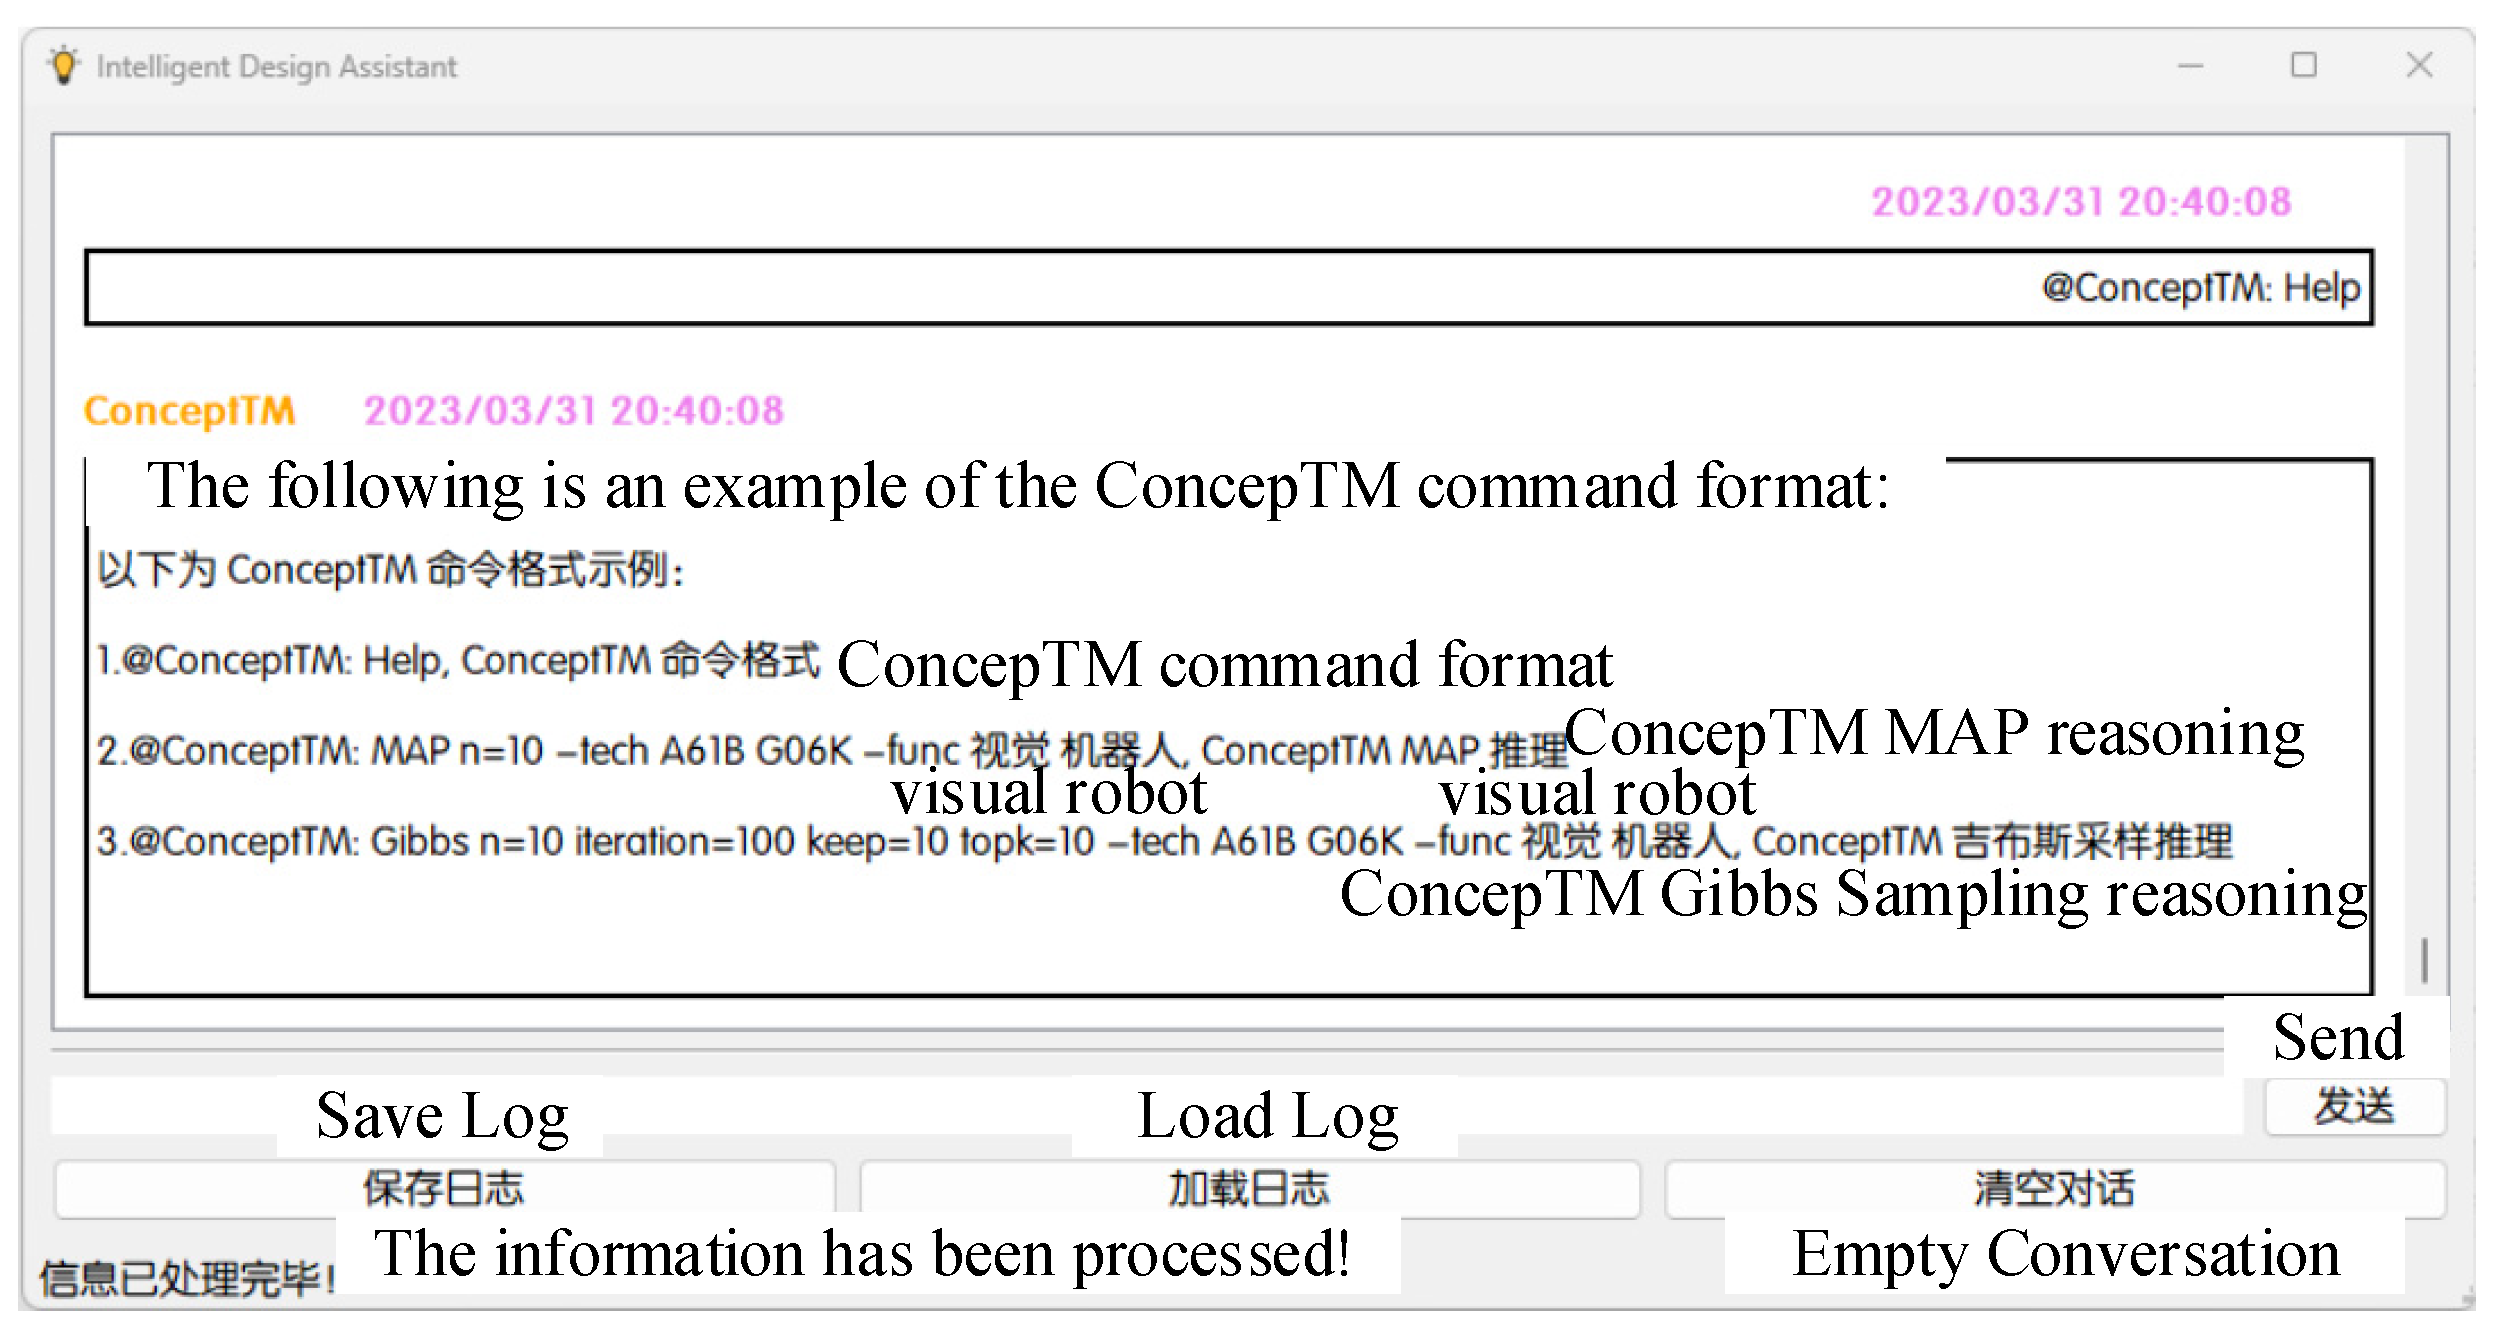
Task: Click the 保存日志 (Save Log) button
Action: [x=443, y=1189]
